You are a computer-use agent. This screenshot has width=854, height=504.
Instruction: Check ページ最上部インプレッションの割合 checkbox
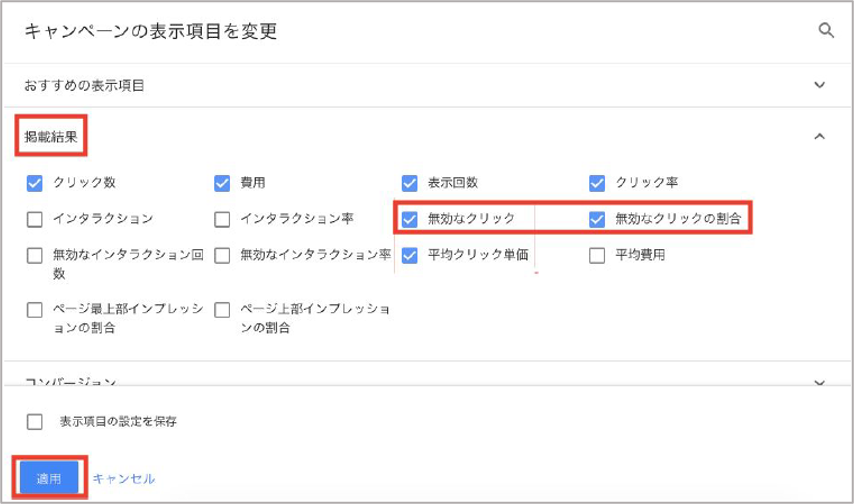[35, 310]
